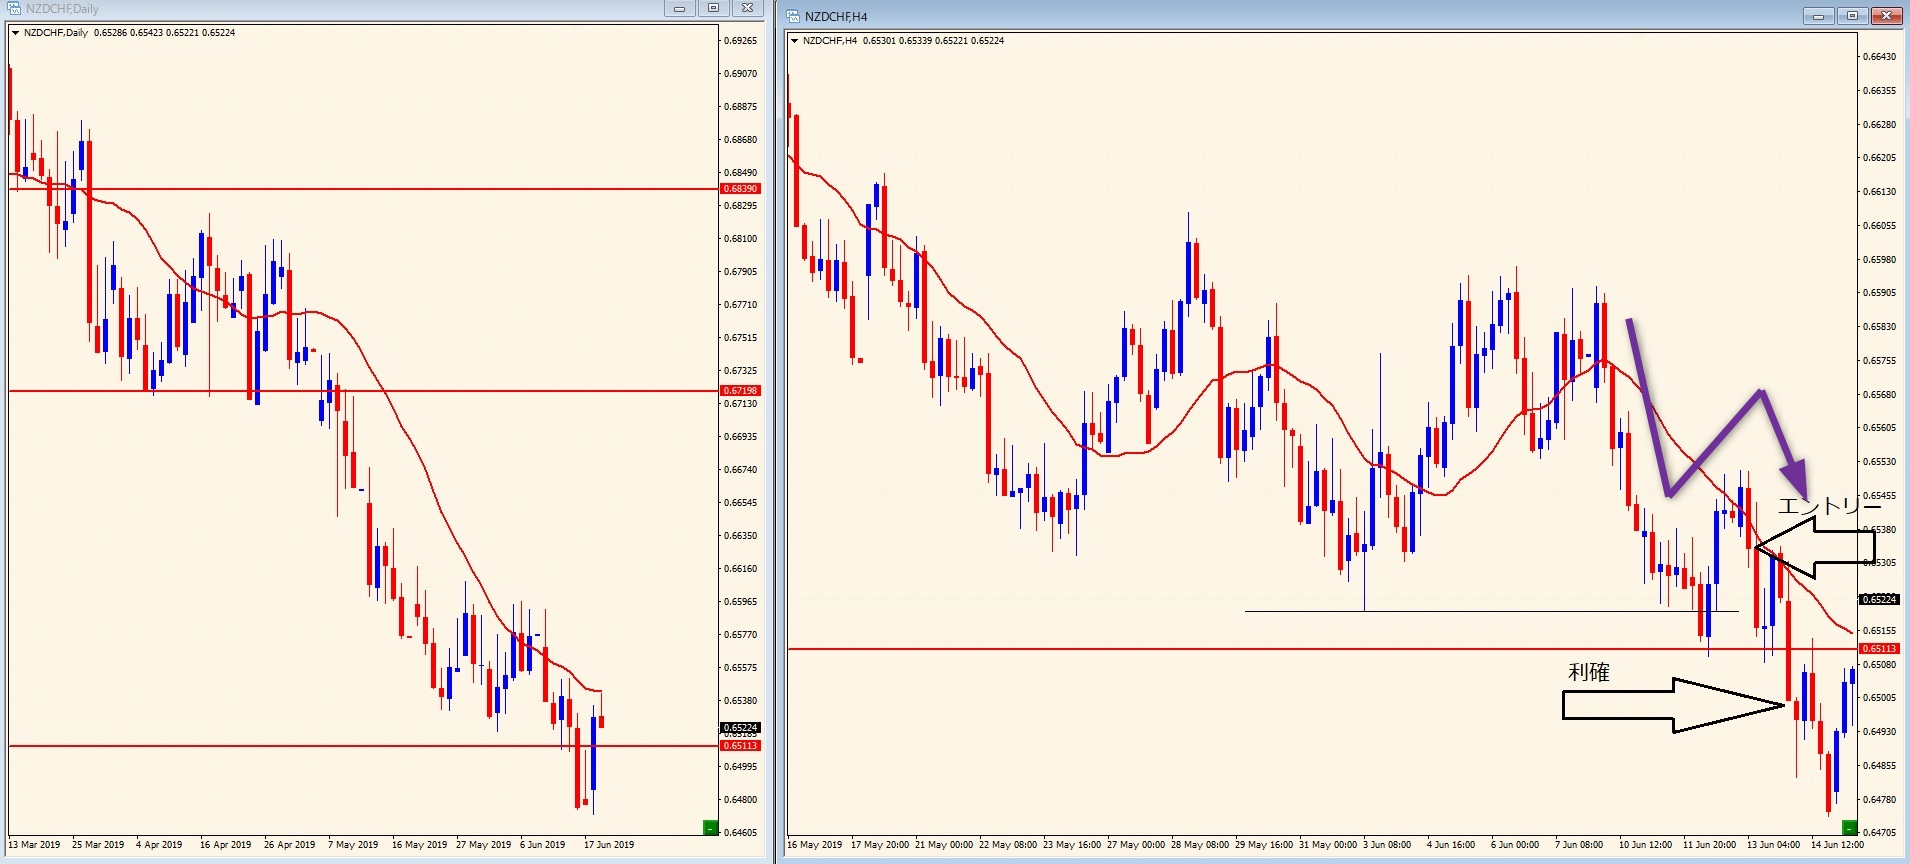Select the 利確 text label
Image resolution: width=1910 pixels, height=864 pixels.
[1588, 672]
